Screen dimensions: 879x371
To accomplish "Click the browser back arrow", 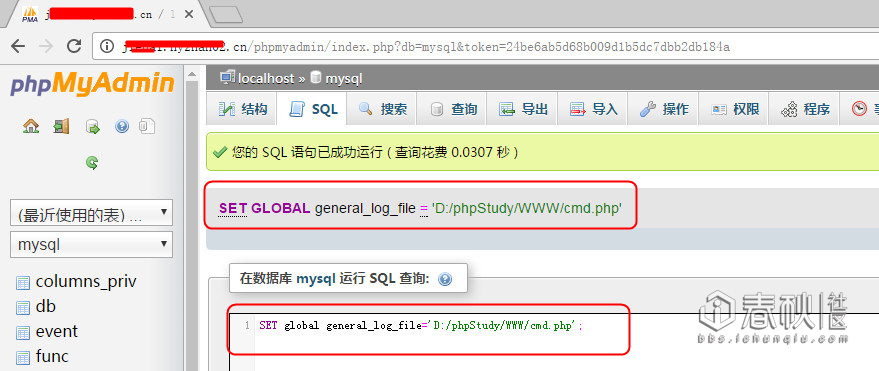I will pyautogui.click(x=18, y=46).
